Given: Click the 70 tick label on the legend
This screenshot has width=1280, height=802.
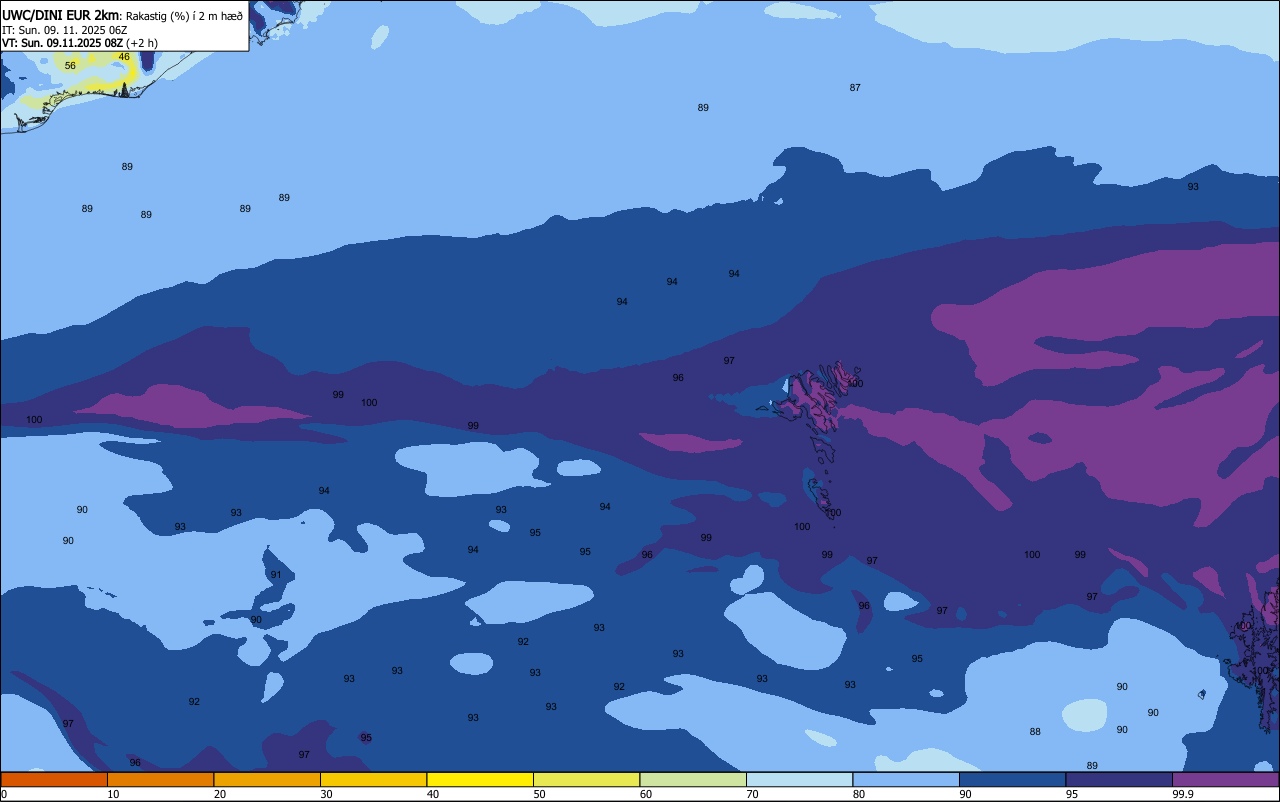Looking at the screenshot, I should click(752, 794).
